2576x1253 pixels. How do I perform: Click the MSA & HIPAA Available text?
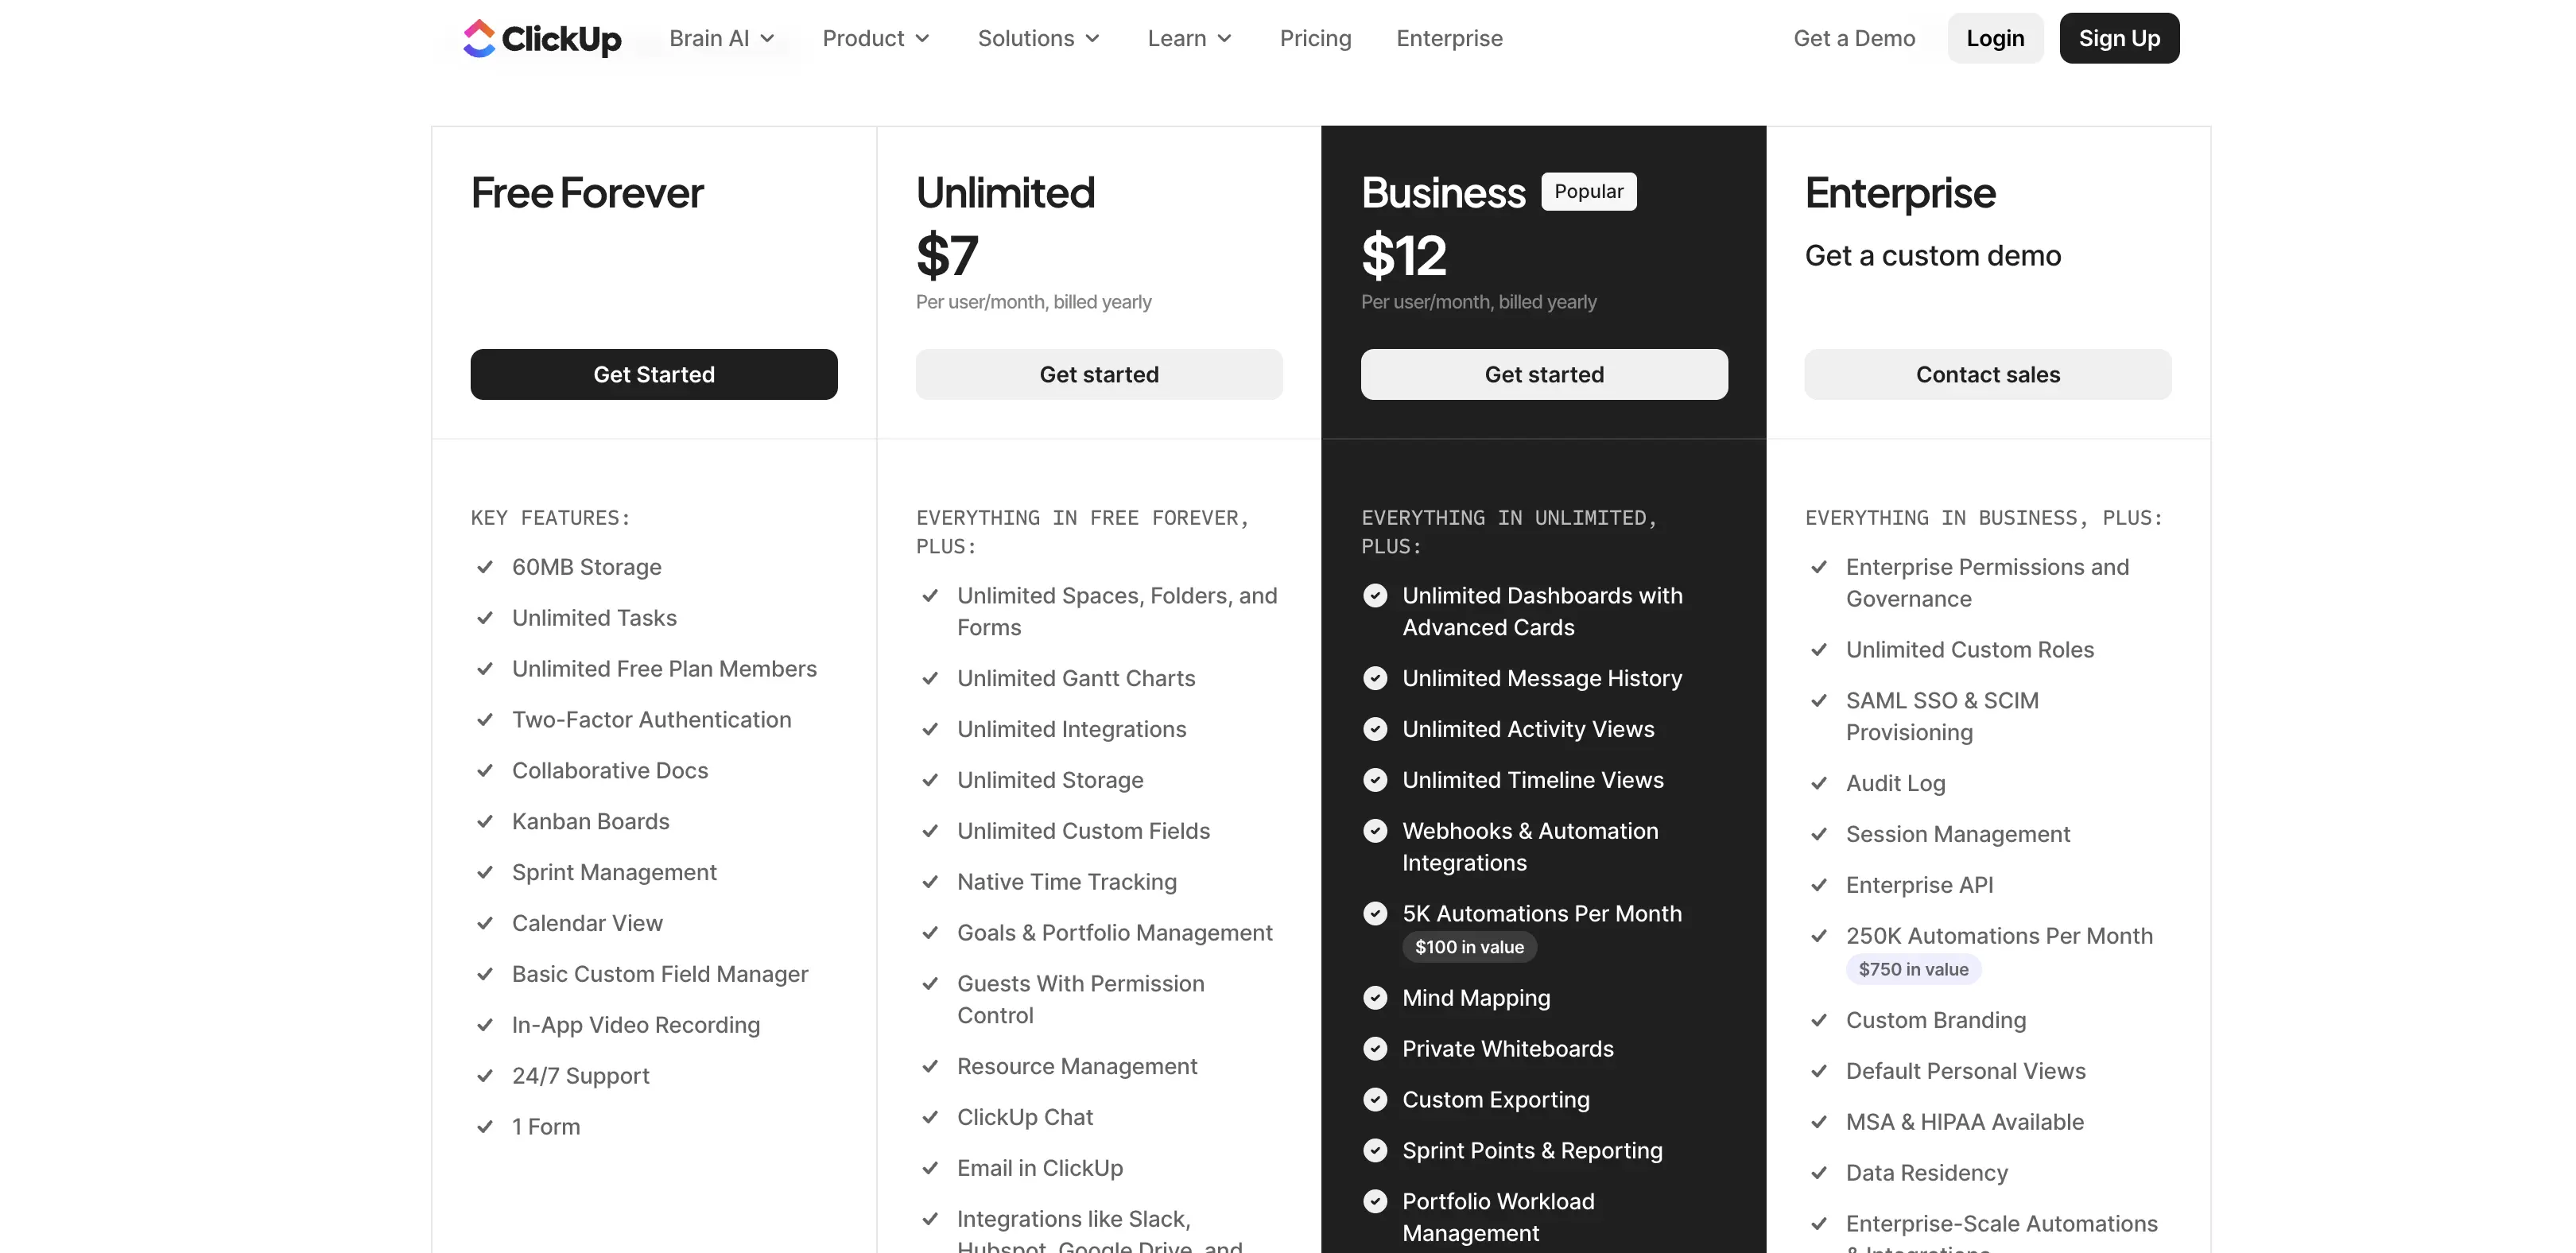[1965, 1122]
